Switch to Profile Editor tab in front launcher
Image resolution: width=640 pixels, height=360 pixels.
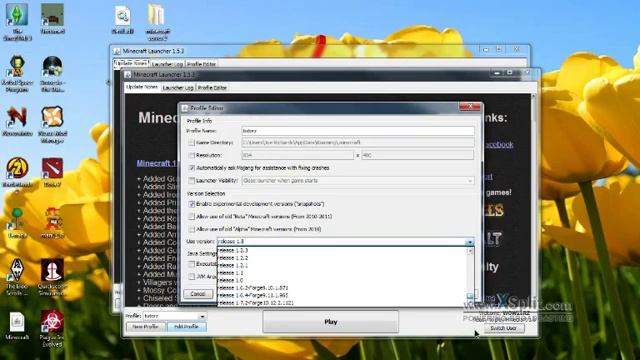[x=212, y=87]
